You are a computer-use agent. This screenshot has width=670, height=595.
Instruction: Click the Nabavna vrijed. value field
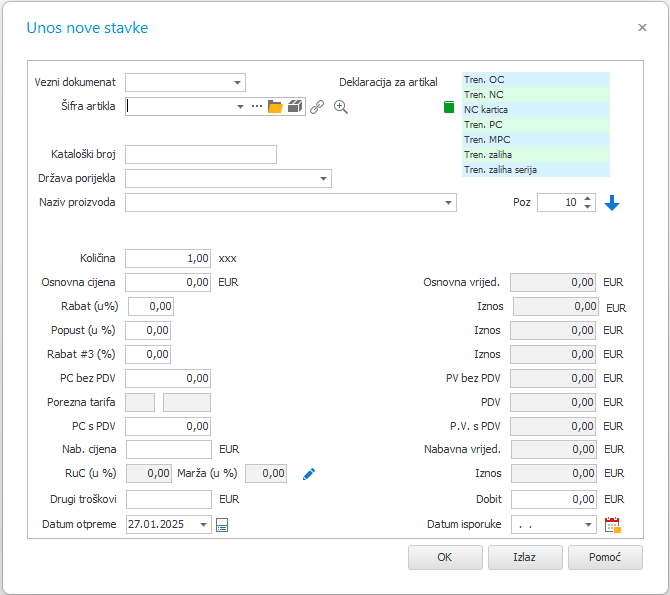click(x=553, y=449)
